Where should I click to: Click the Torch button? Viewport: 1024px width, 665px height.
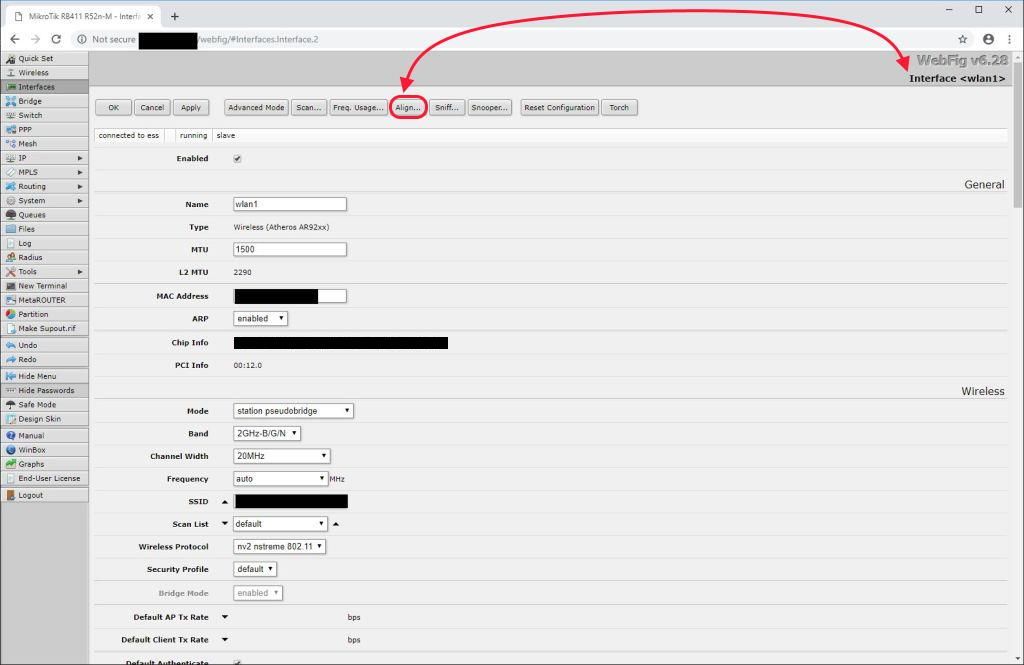(x=619, y=108)
